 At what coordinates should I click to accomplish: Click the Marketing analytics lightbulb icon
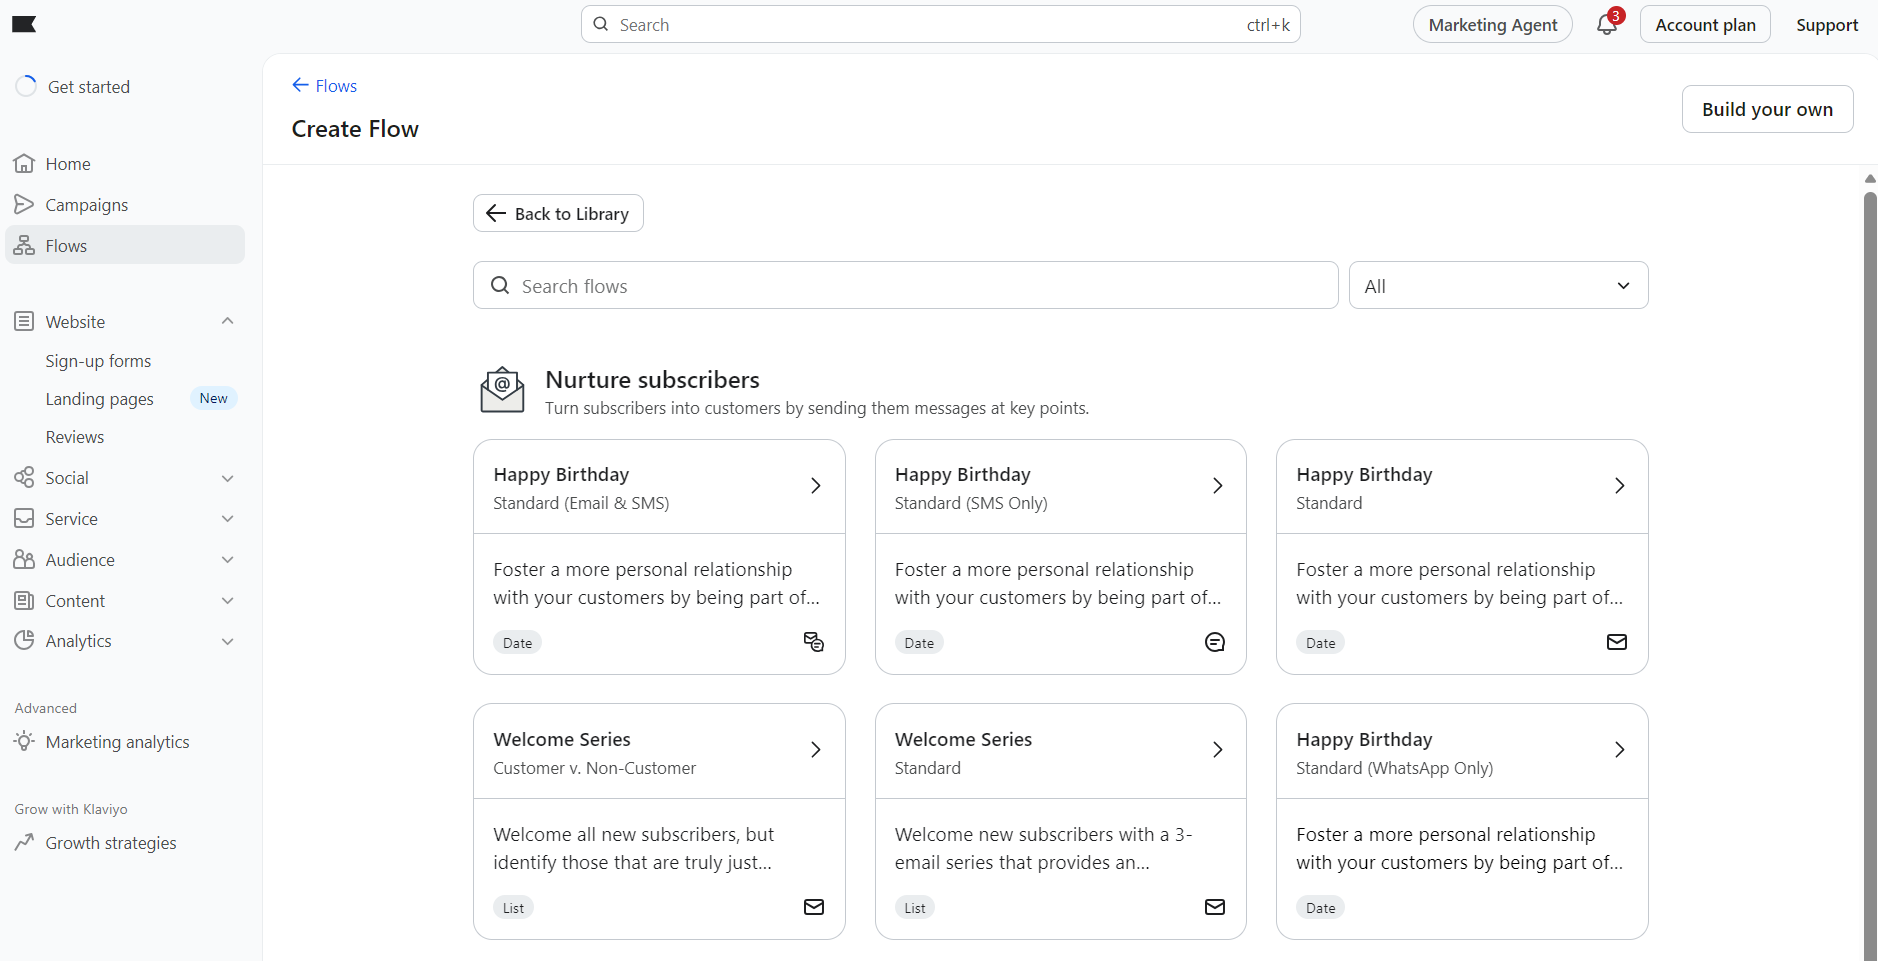[24, 741]
